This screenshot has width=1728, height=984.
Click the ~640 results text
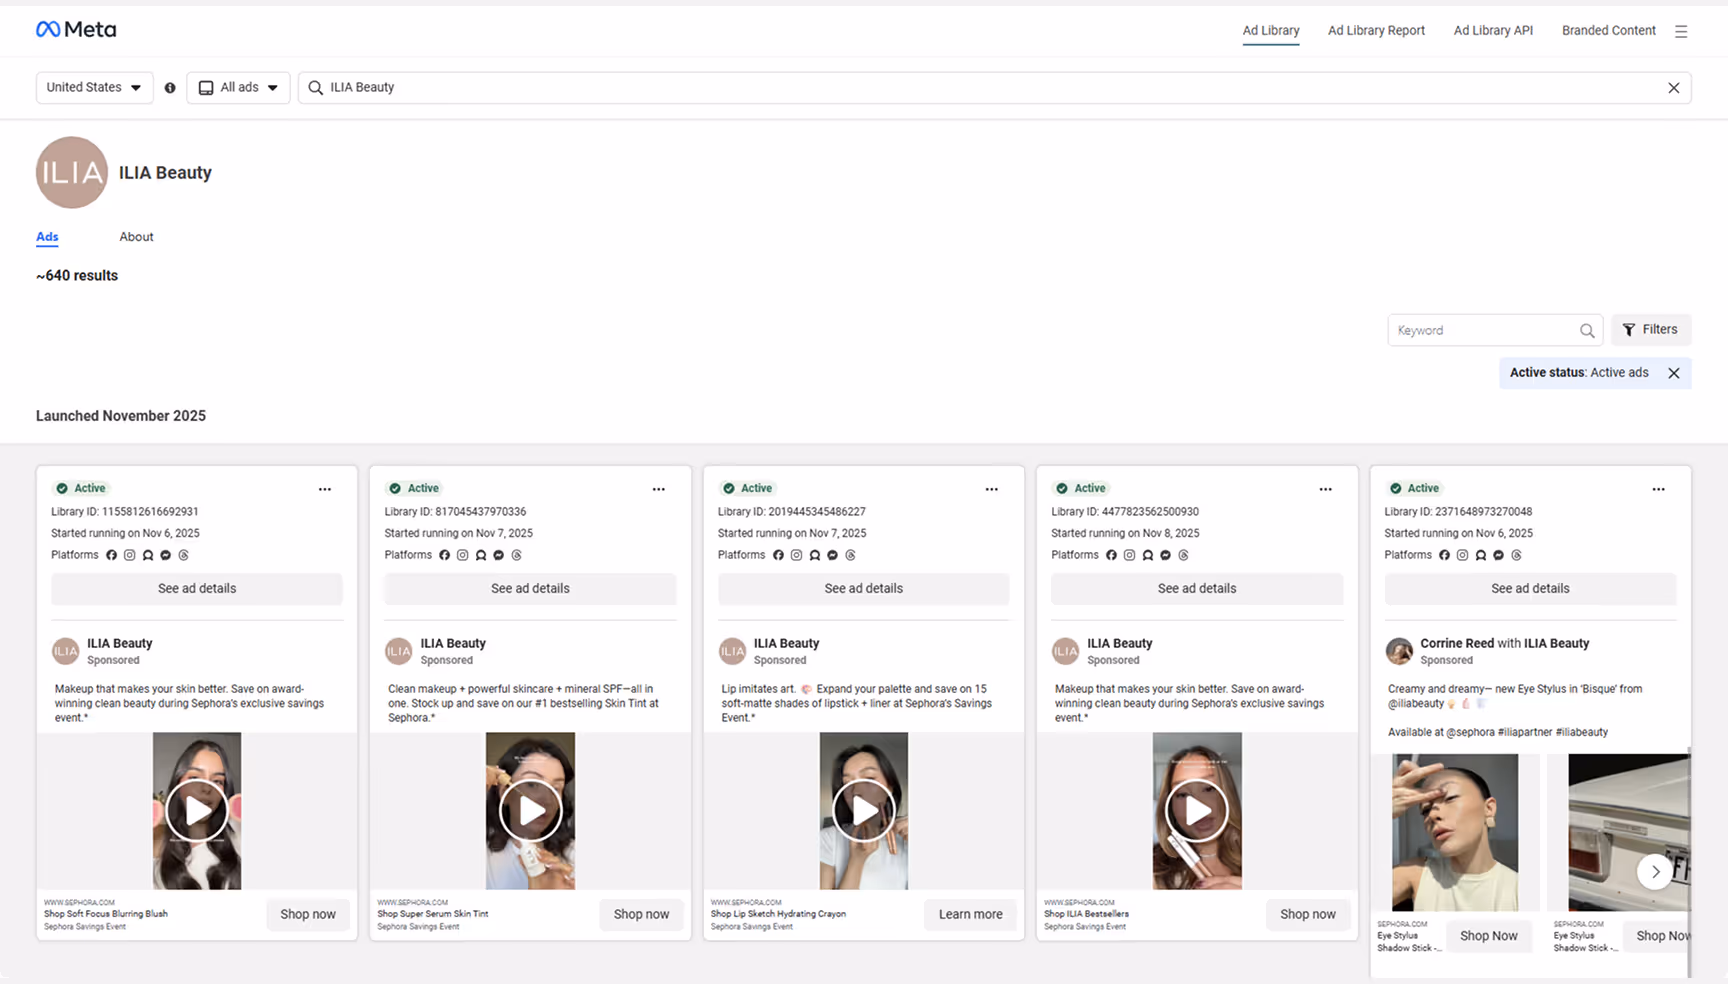tap(77, 275)
